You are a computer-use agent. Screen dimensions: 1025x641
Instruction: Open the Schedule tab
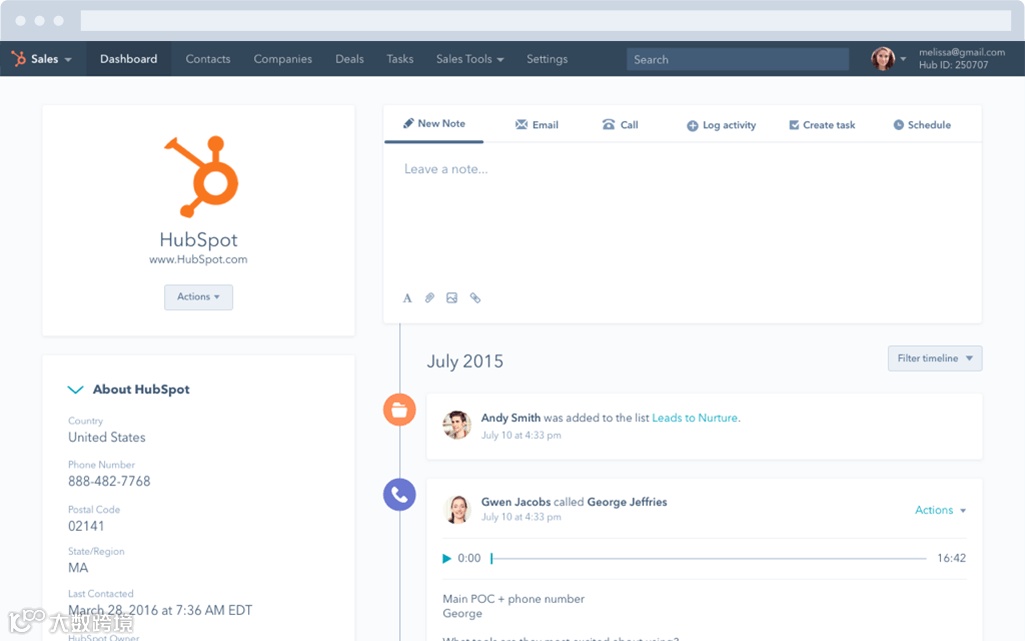[922, 125]
